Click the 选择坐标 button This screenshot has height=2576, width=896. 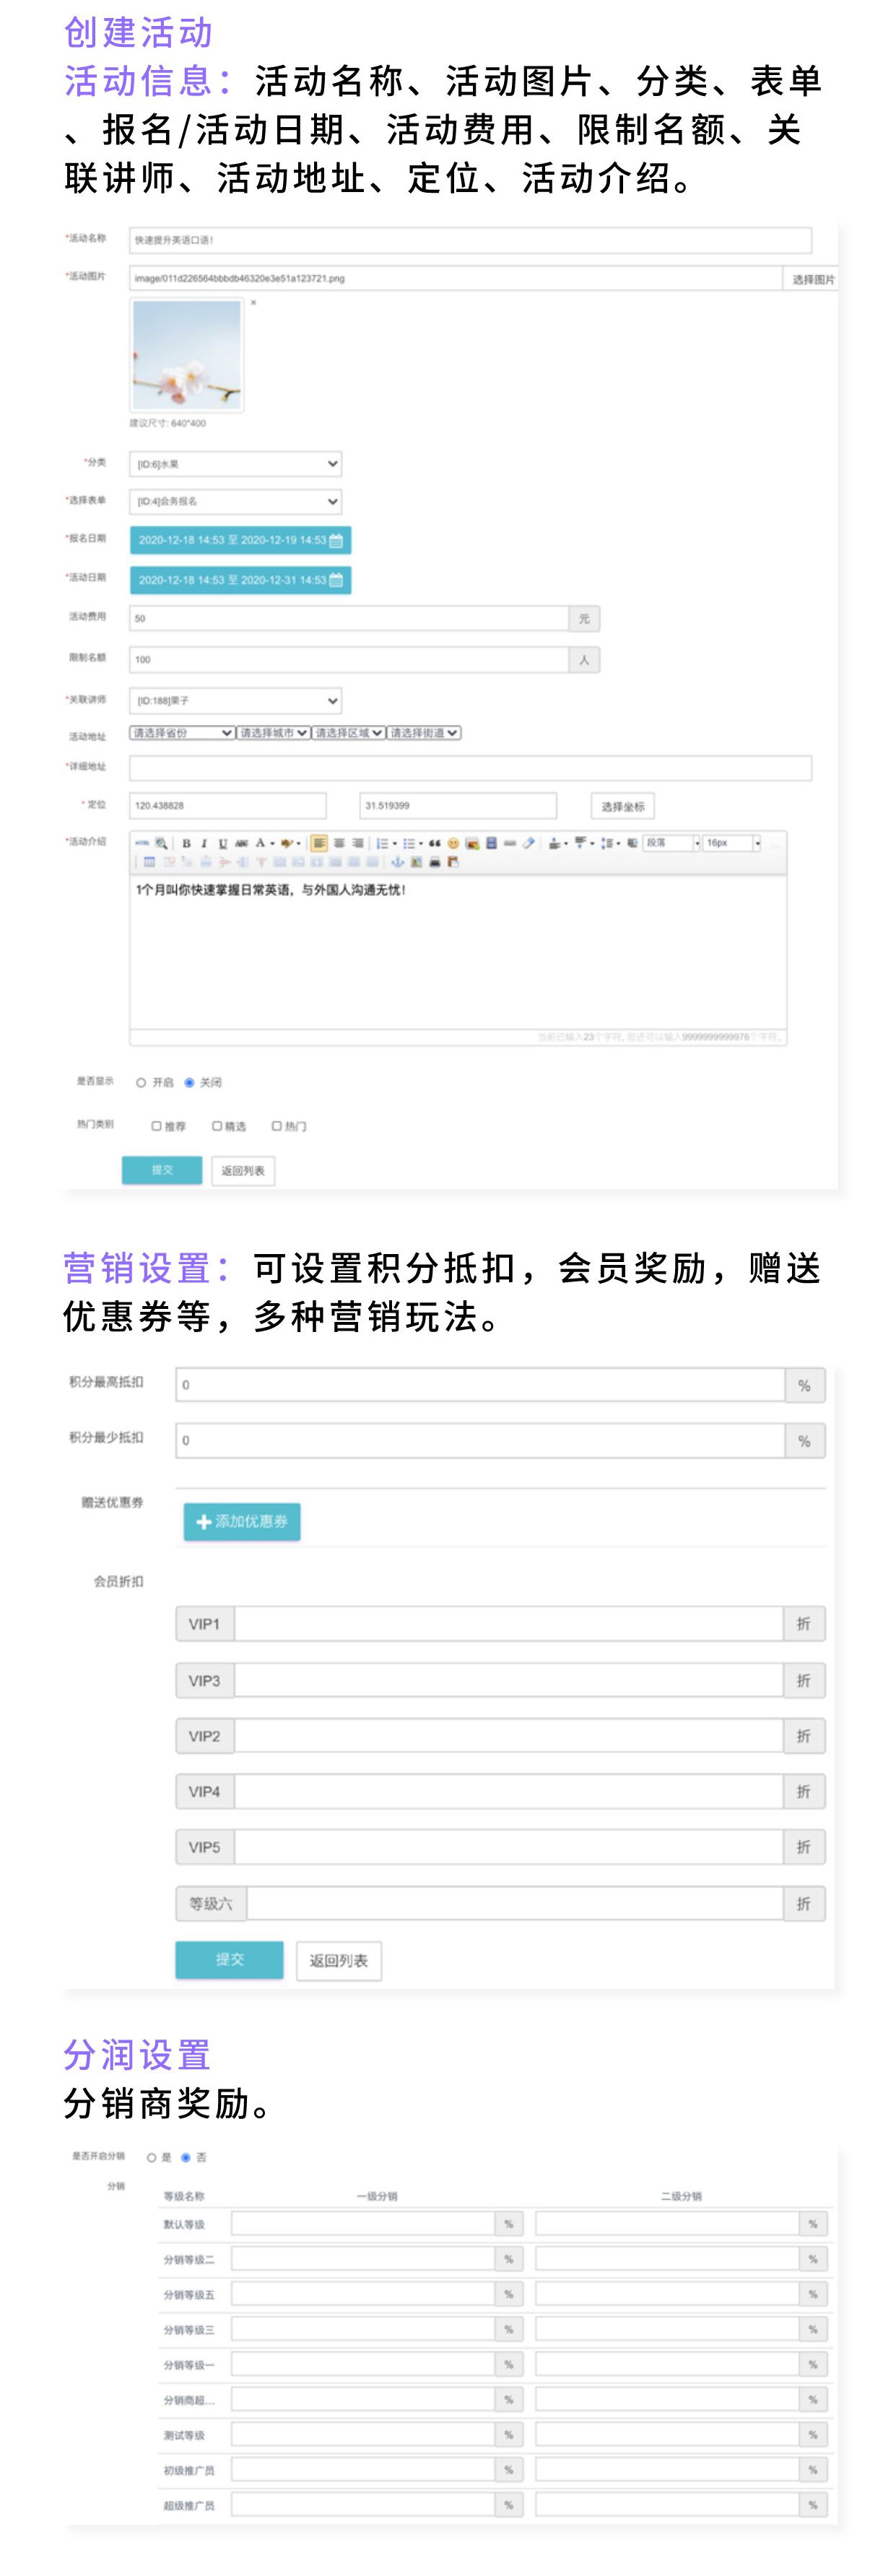click(x=622, y=807)
